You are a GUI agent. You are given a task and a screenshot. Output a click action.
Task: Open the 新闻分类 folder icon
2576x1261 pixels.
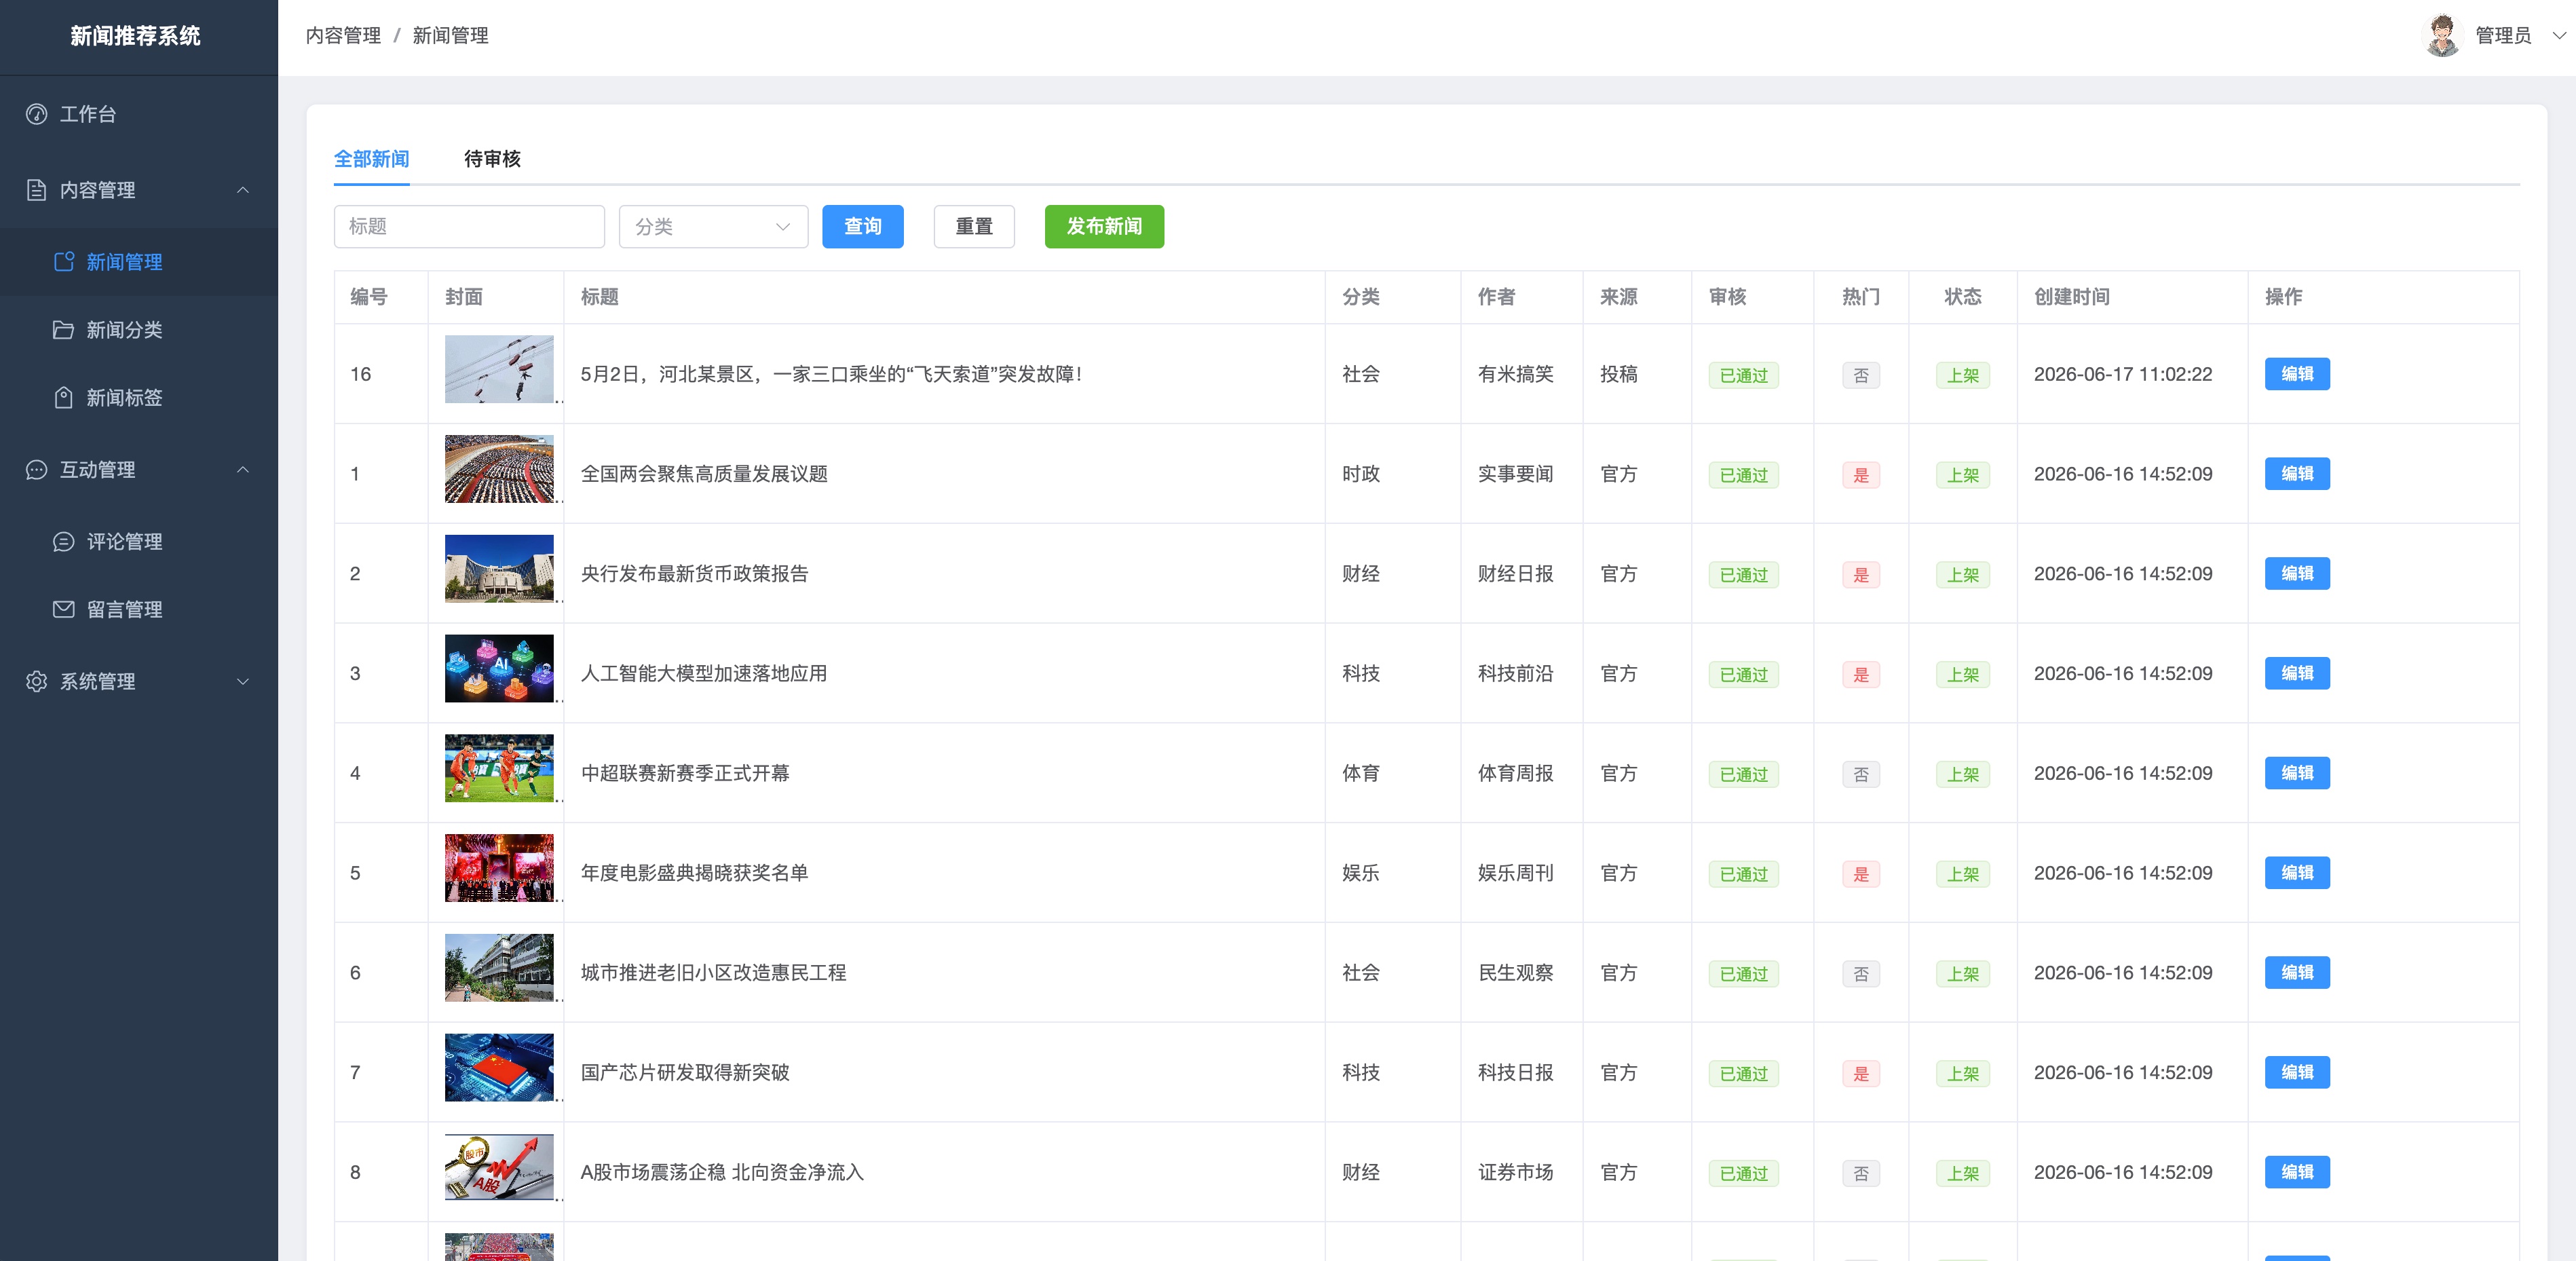(x=63, y=330)
